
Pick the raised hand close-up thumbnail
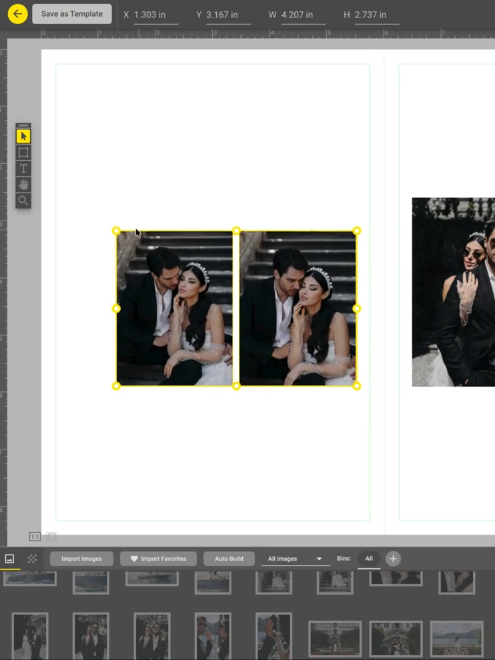coord(274,636)
